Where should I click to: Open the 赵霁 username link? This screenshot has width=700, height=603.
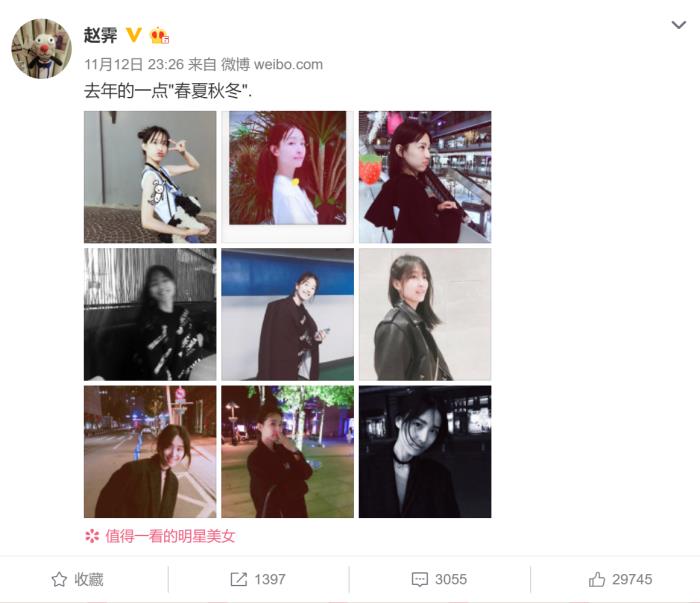pos(101,35)
